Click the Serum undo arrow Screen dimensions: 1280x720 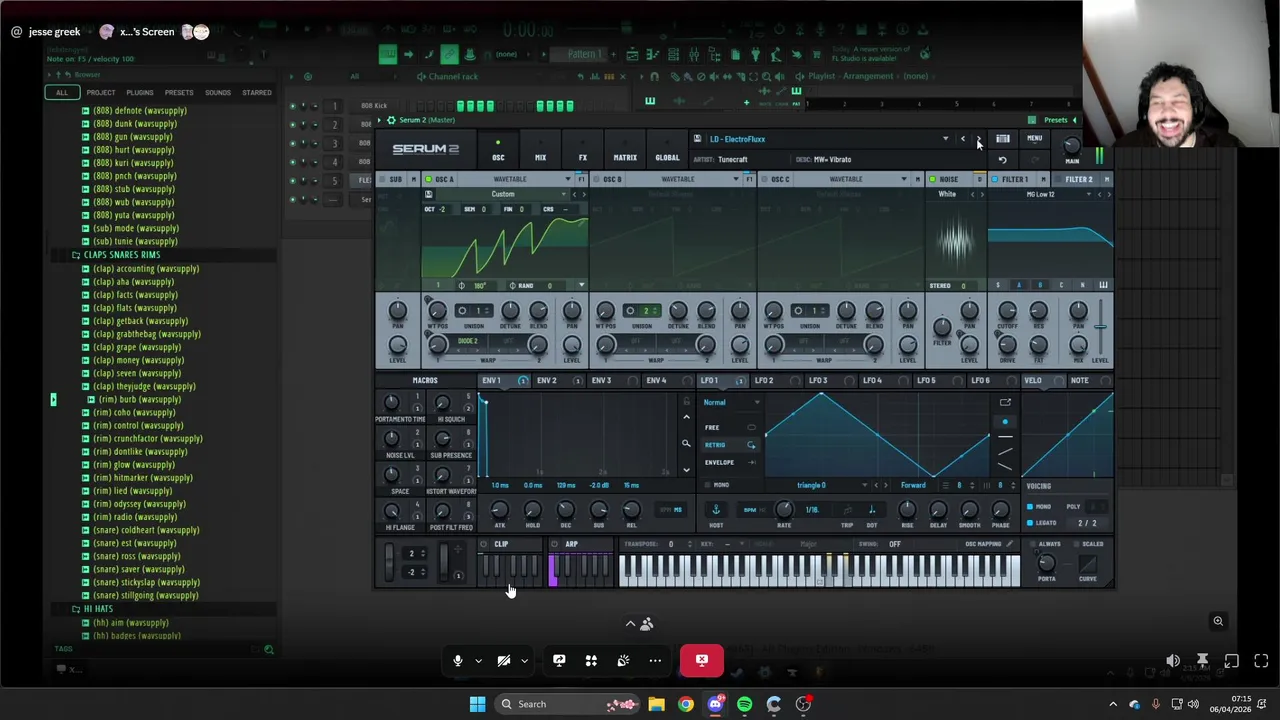click(1003, 160)
